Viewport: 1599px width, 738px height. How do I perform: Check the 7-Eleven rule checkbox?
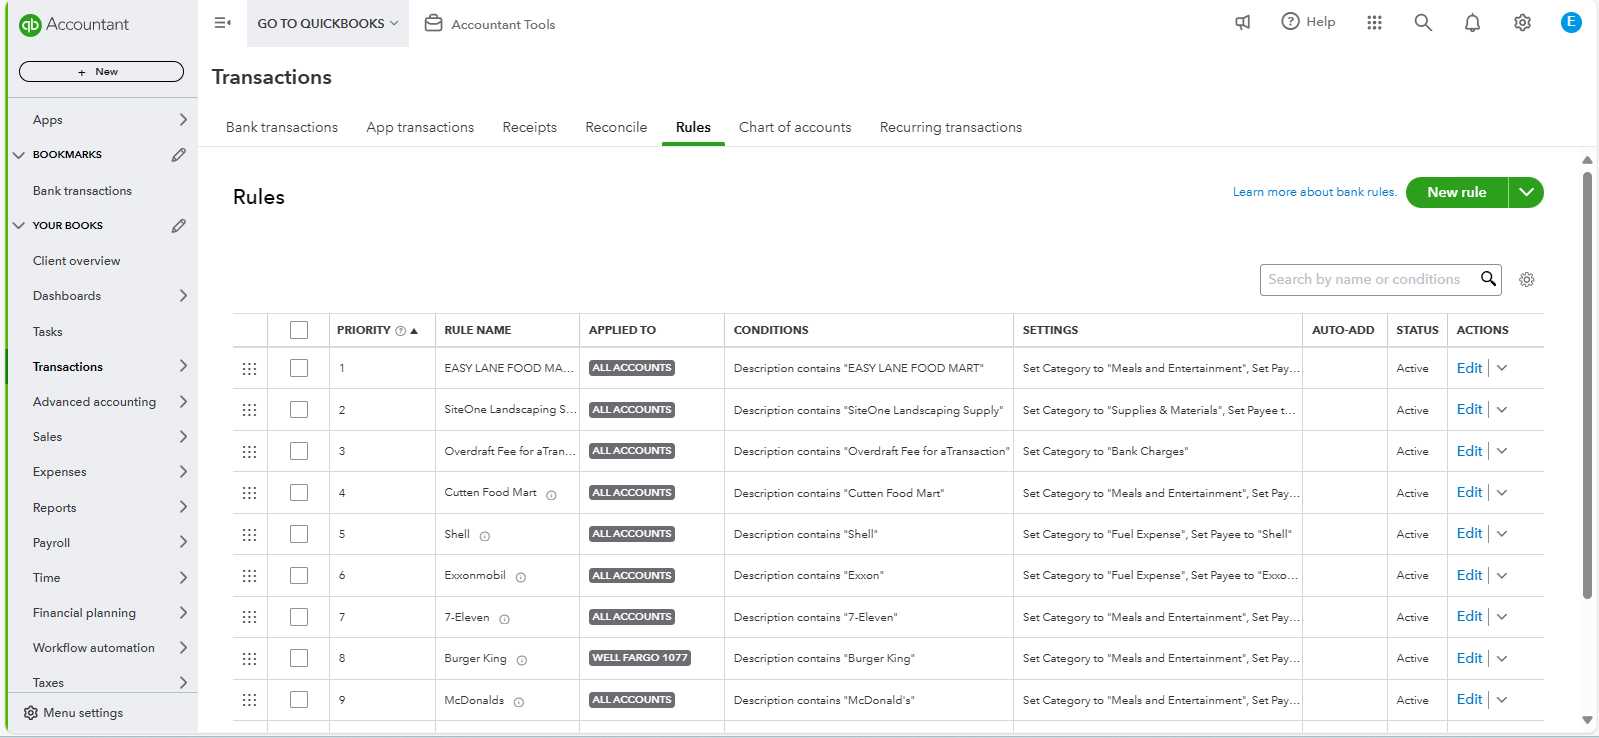299,617
